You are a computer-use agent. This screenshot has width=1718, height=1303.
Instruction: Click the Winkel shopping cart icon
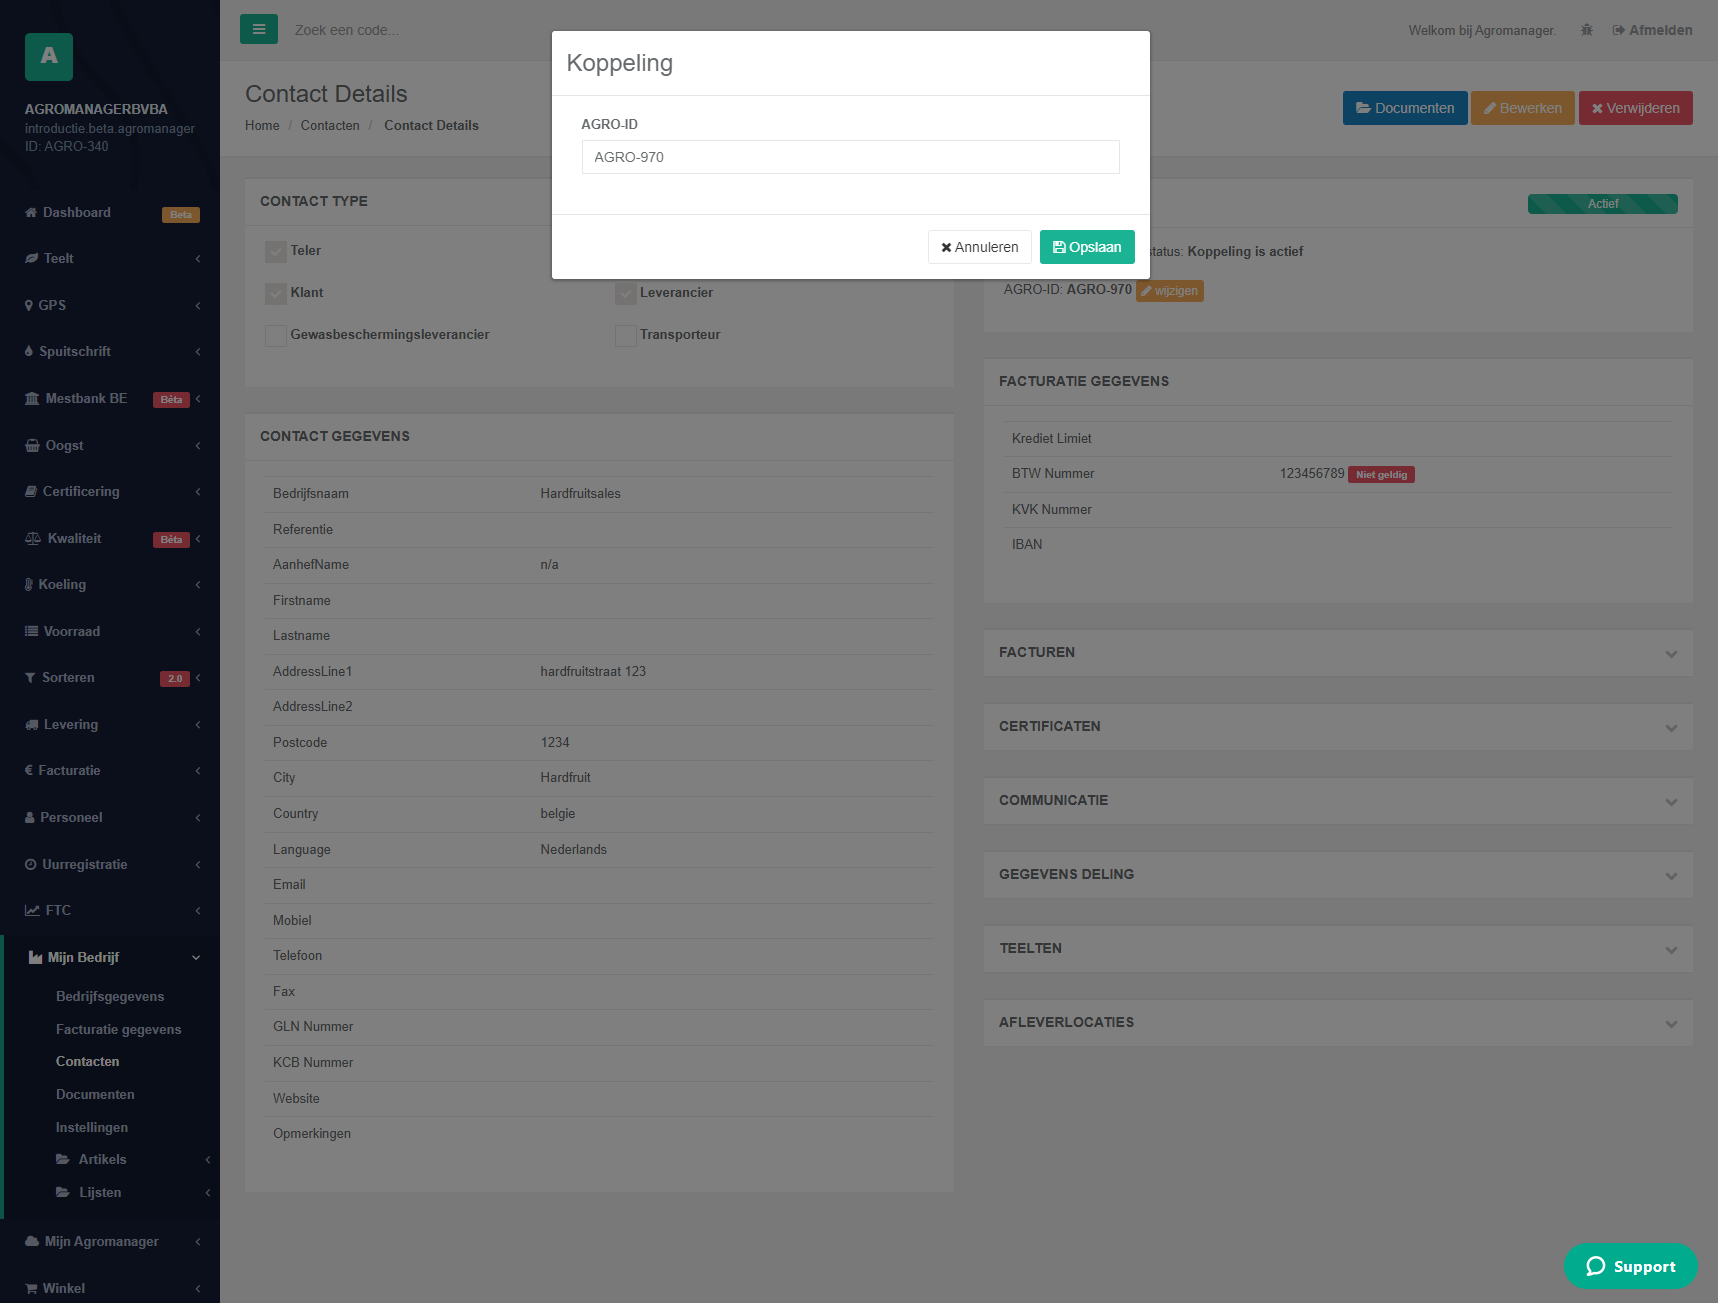(31, 1288)
